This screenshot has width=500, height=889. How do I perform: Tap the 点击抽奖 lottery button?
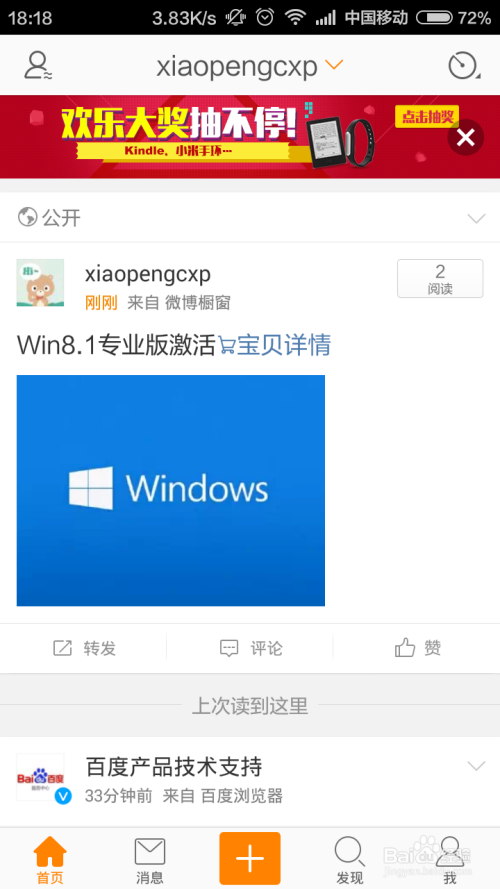tap(427, 117)
